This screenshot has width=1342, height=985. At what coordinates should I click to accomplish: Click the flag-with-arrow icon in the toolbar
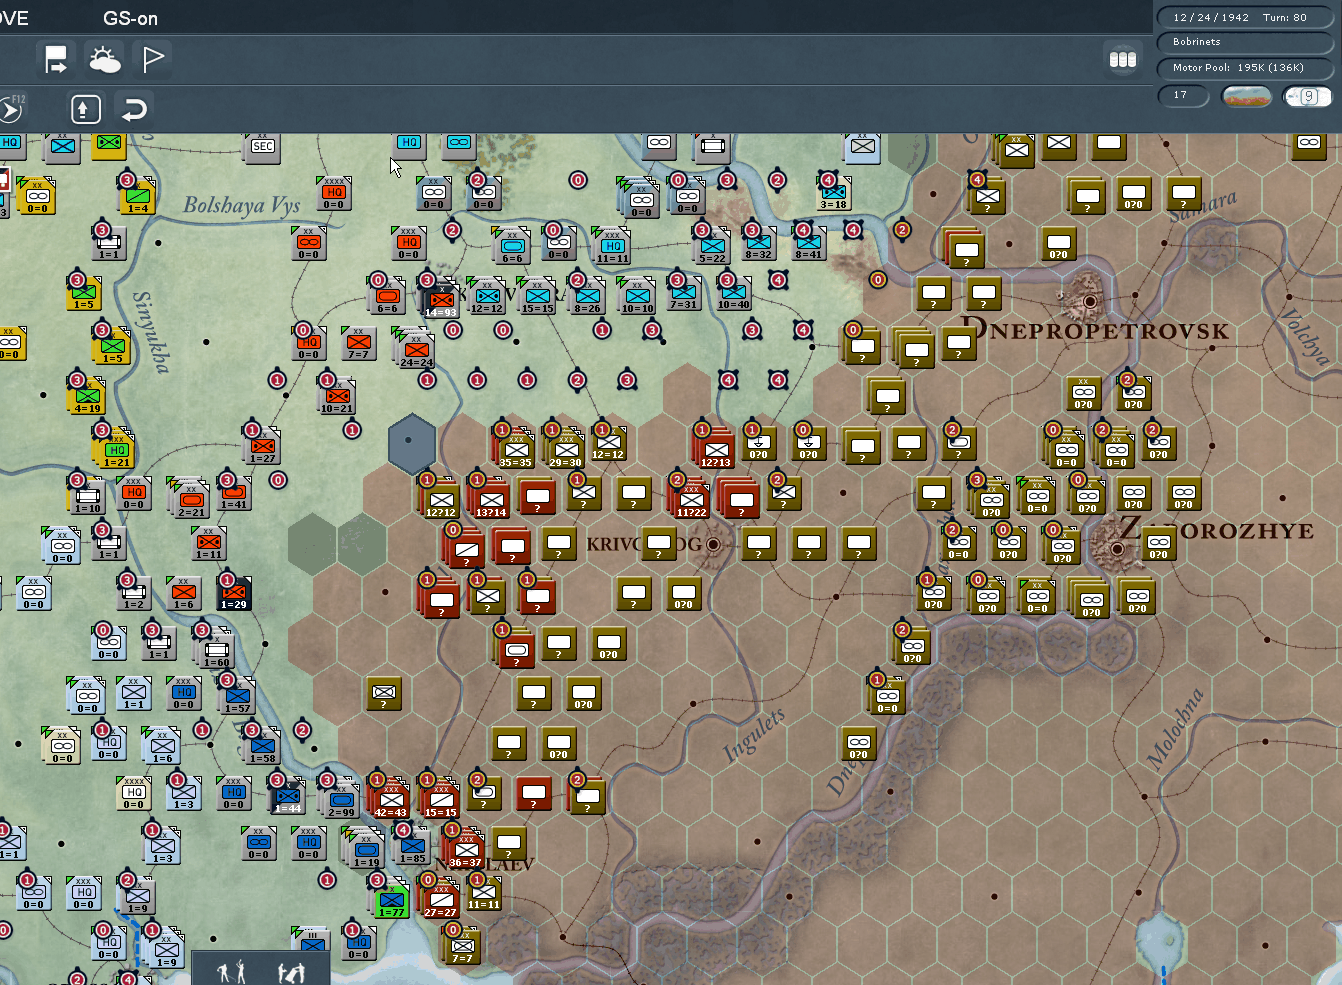coord(56,60)
